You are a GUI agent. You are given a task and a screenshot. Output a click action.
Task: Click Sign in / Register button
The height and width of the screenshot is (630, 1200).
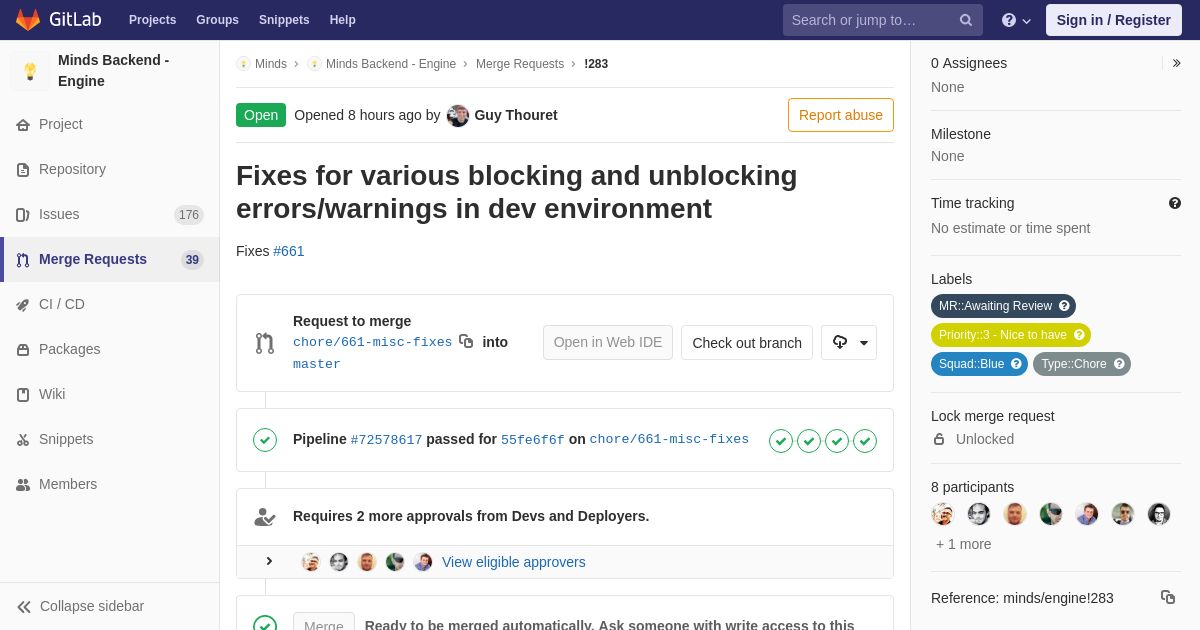point(1114,20)
